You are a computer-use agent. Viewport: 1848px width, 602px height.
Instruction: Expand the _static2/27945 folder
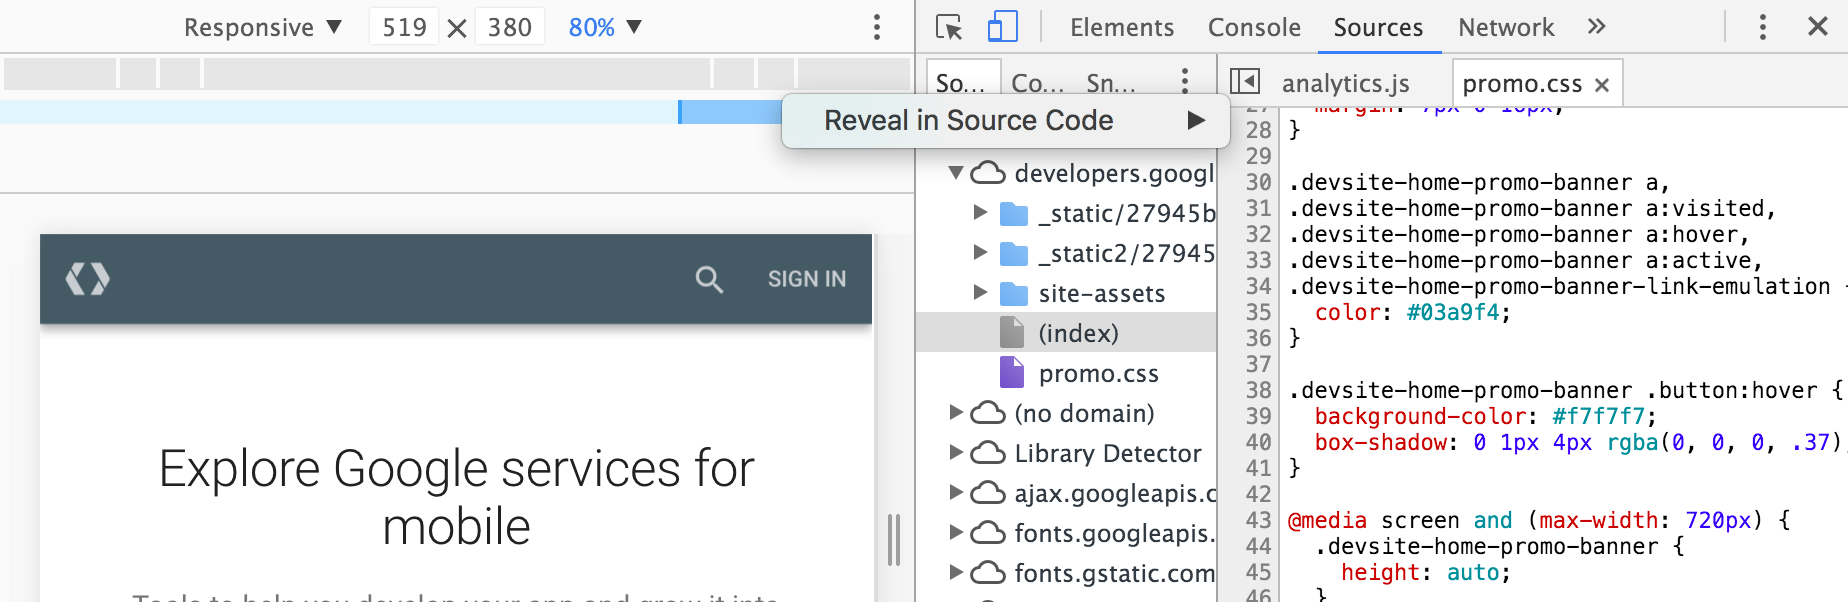click(980, 253)
